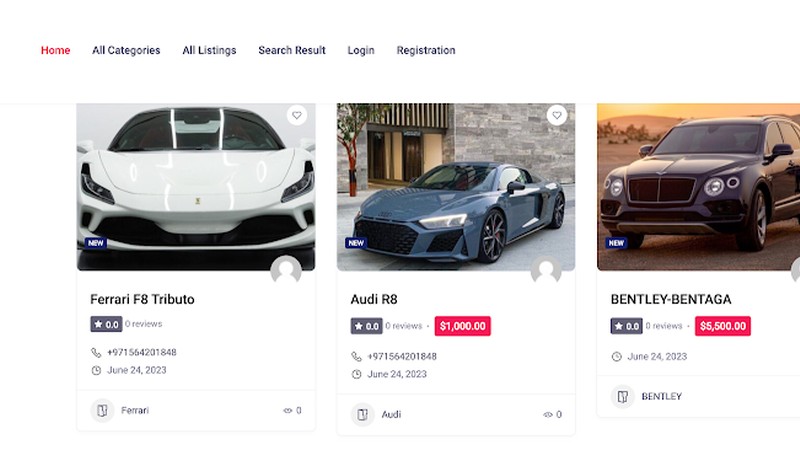Open the All Listings page
Screen dimensions: 800x450
coord(209,50)
